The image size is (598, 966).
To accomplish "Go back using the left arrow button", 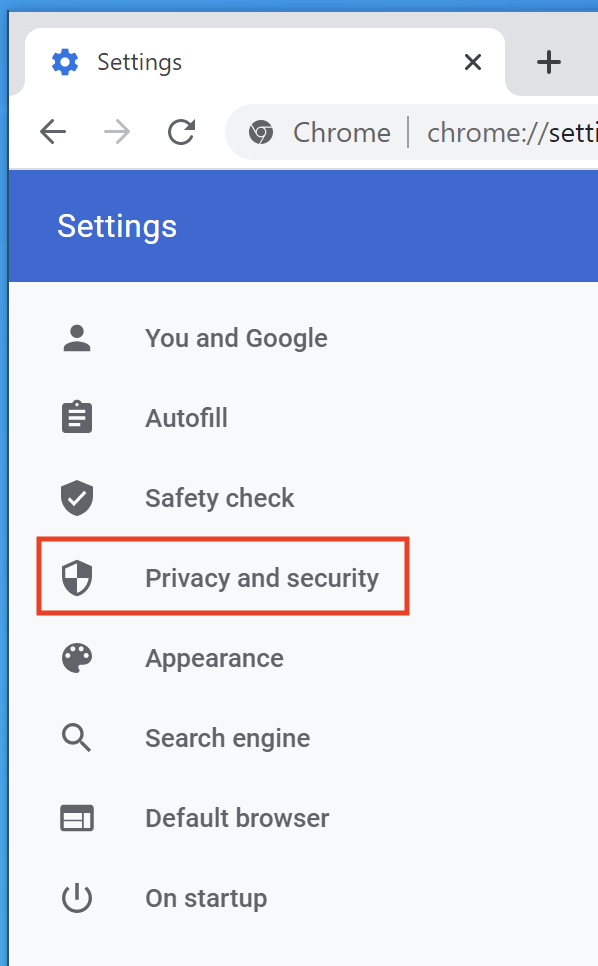I will click(x=53, y=132).
